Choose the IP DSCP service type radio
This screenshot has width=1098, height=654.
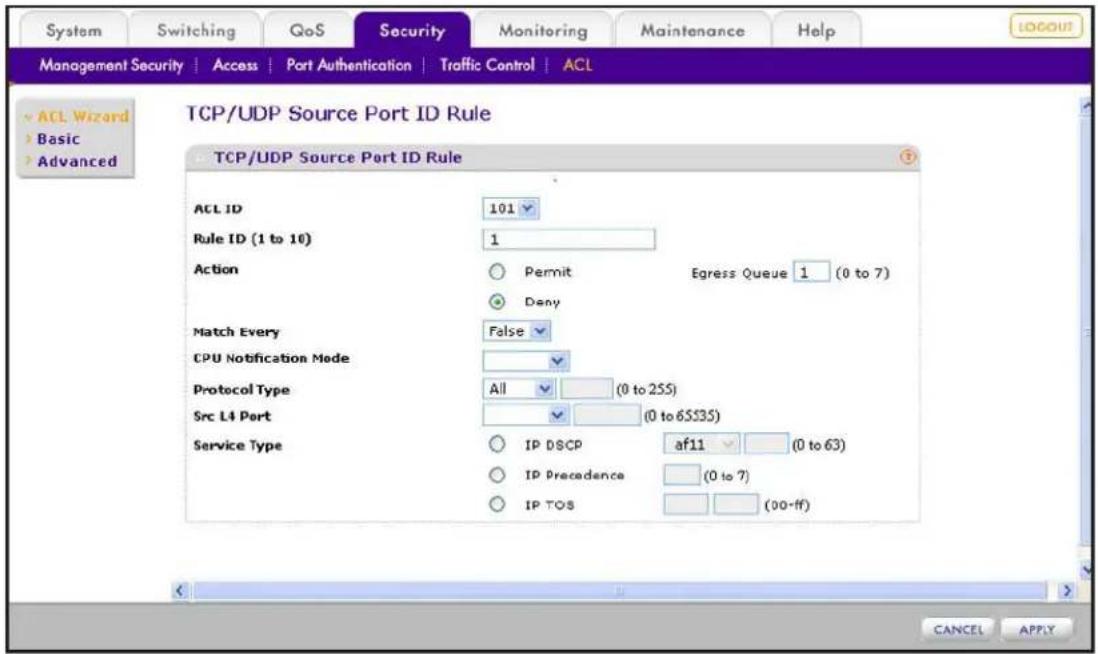pos(496,444)
